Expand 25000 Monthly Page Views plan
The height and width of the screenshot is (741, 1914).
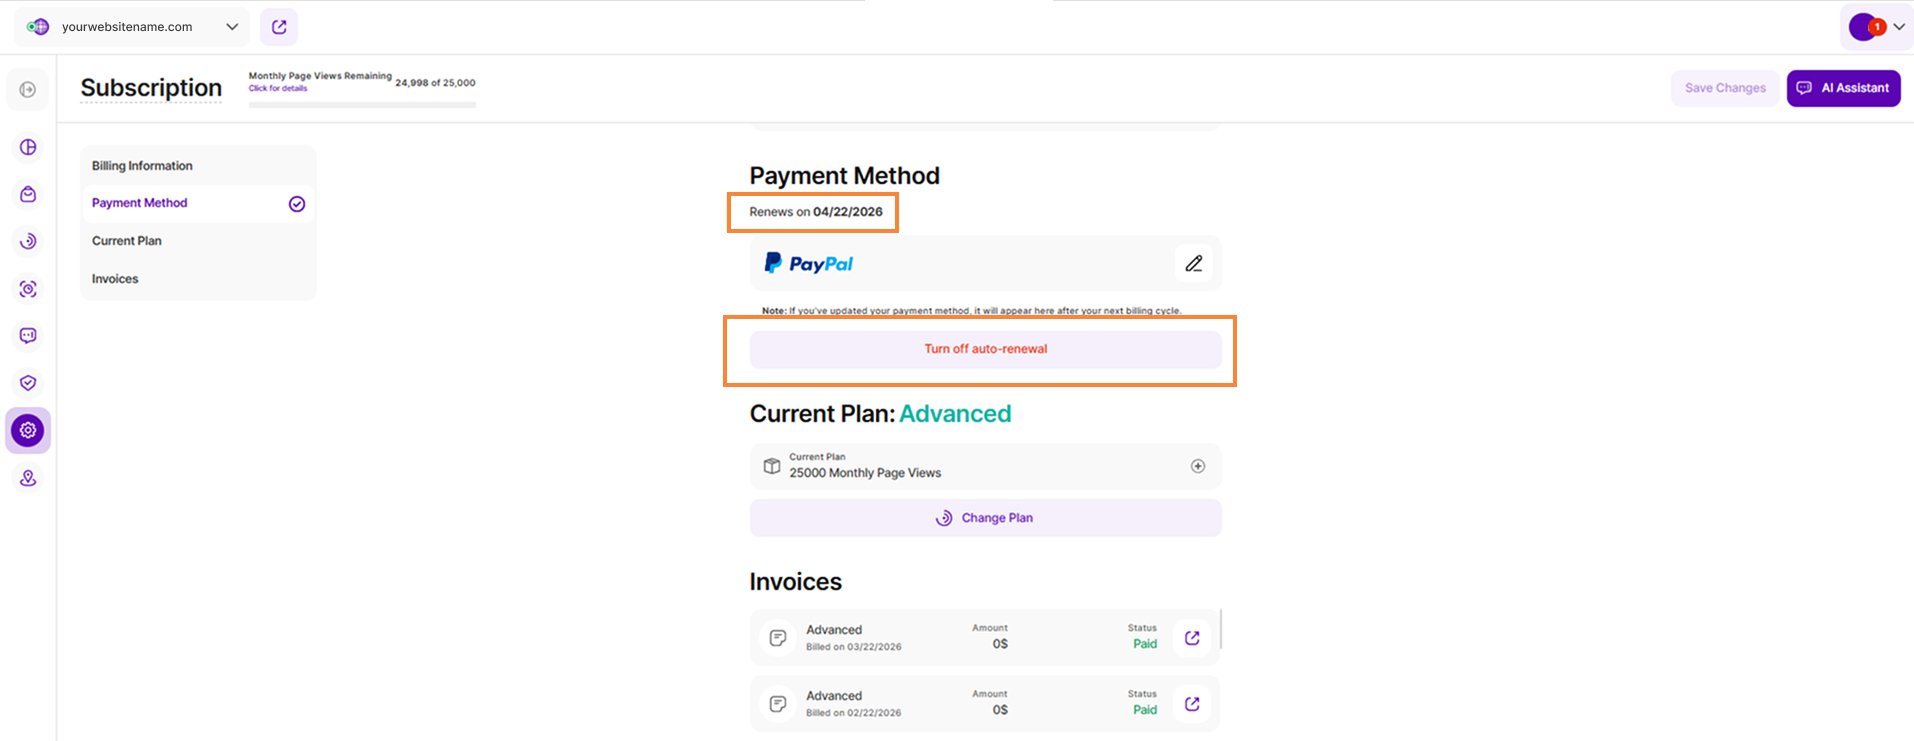click(x=1197, y=466)
